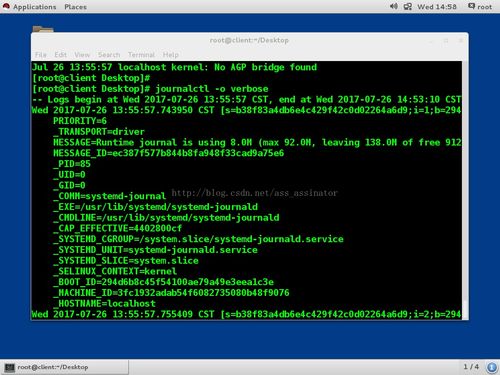Click the _SYSTEMD_UNIT=systemd-journald.service line
Viewport: 500px width, 375px height.
pyautogui.click(x=155, y=250)
